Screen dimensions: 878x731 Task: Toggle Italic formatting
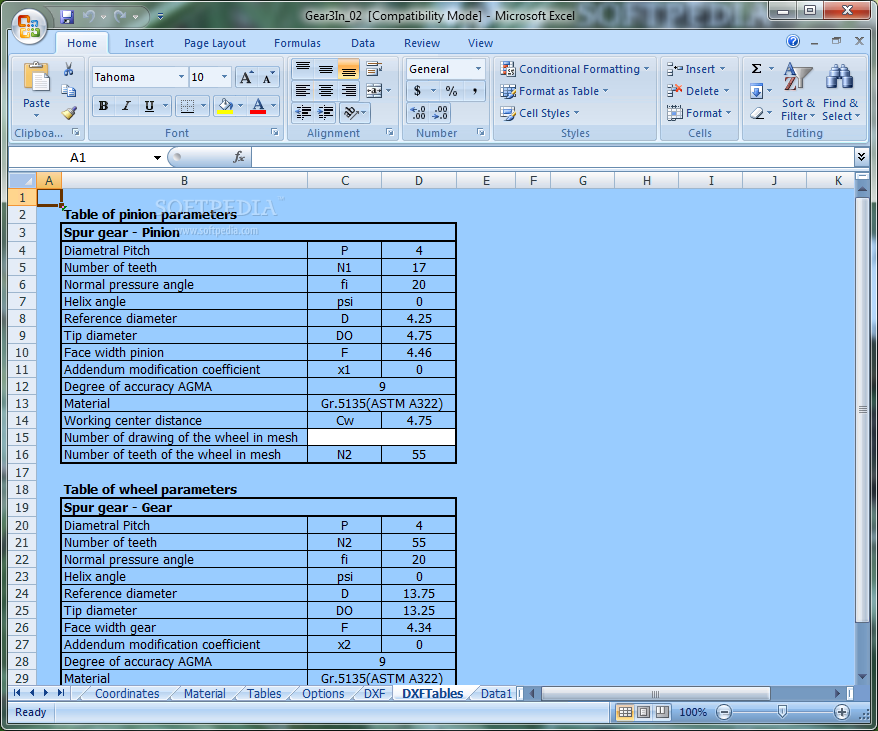point(126,106)
